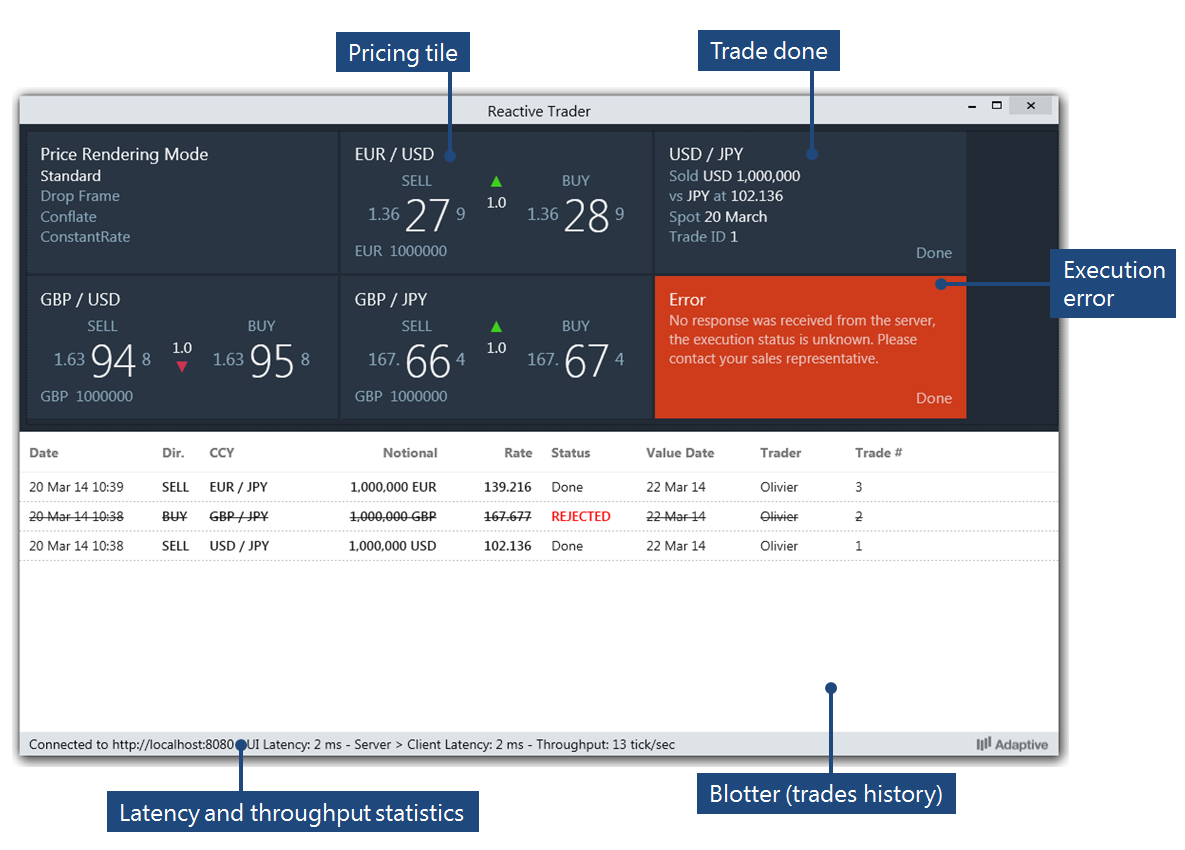Screen dimensions: 1185x850
Task: Click EUR / USD SELL price 1.36 27 9
Action: coord(416,215)
